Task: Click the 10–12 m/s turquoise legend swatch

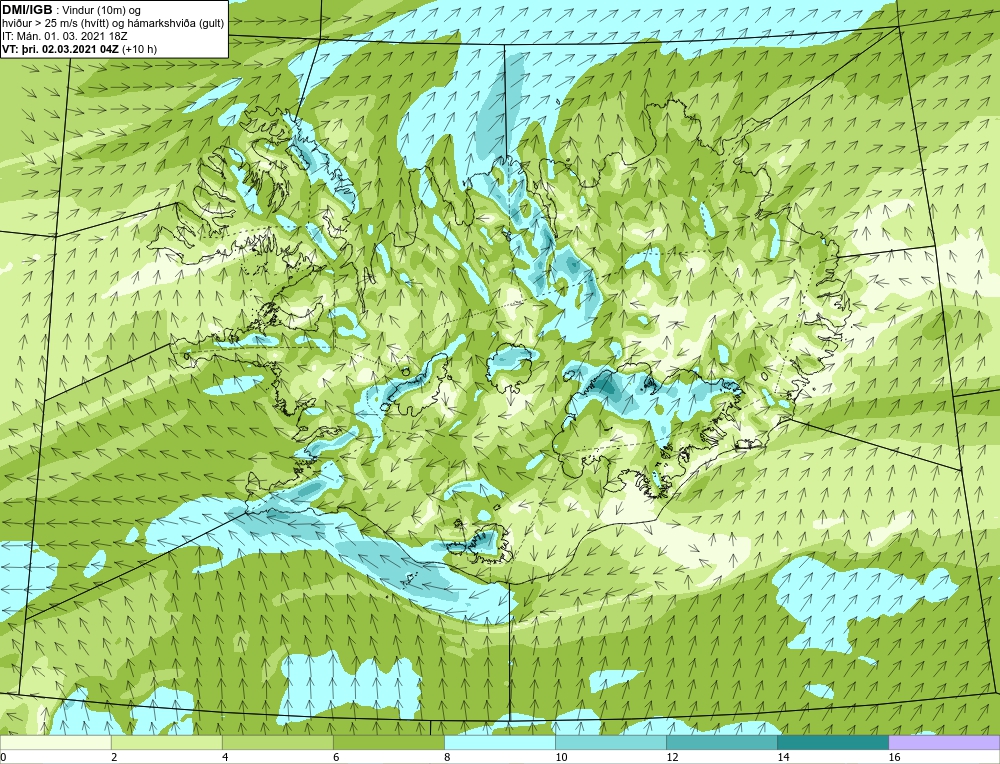Action: pos(610,742)
